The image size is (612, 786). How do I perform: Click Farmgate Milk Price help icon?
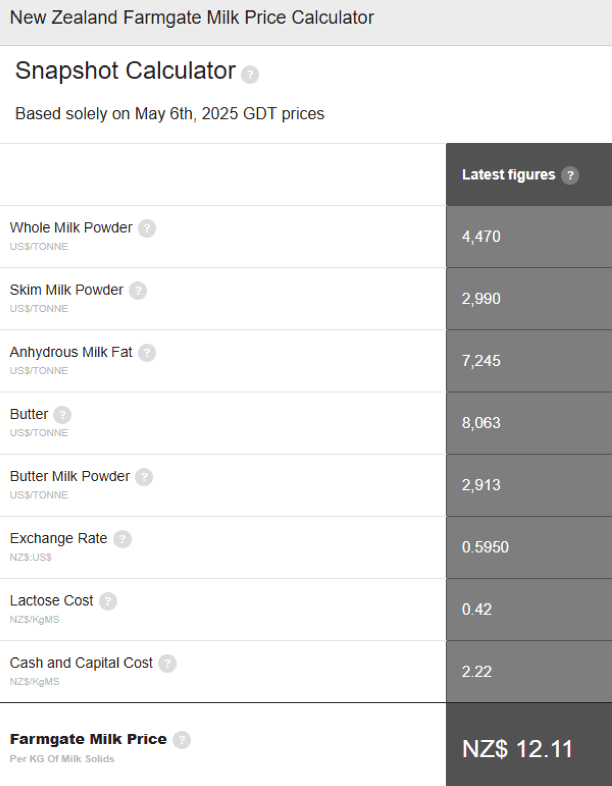click(181, 740)
